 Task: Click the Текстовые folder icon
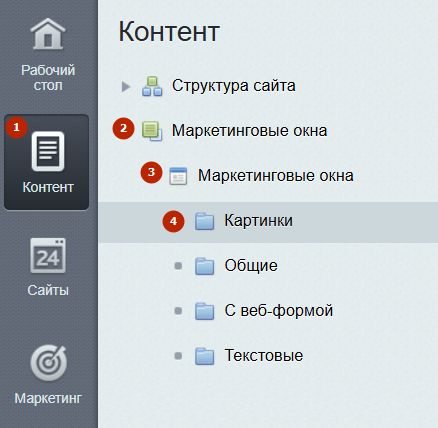tap(204, 356)
